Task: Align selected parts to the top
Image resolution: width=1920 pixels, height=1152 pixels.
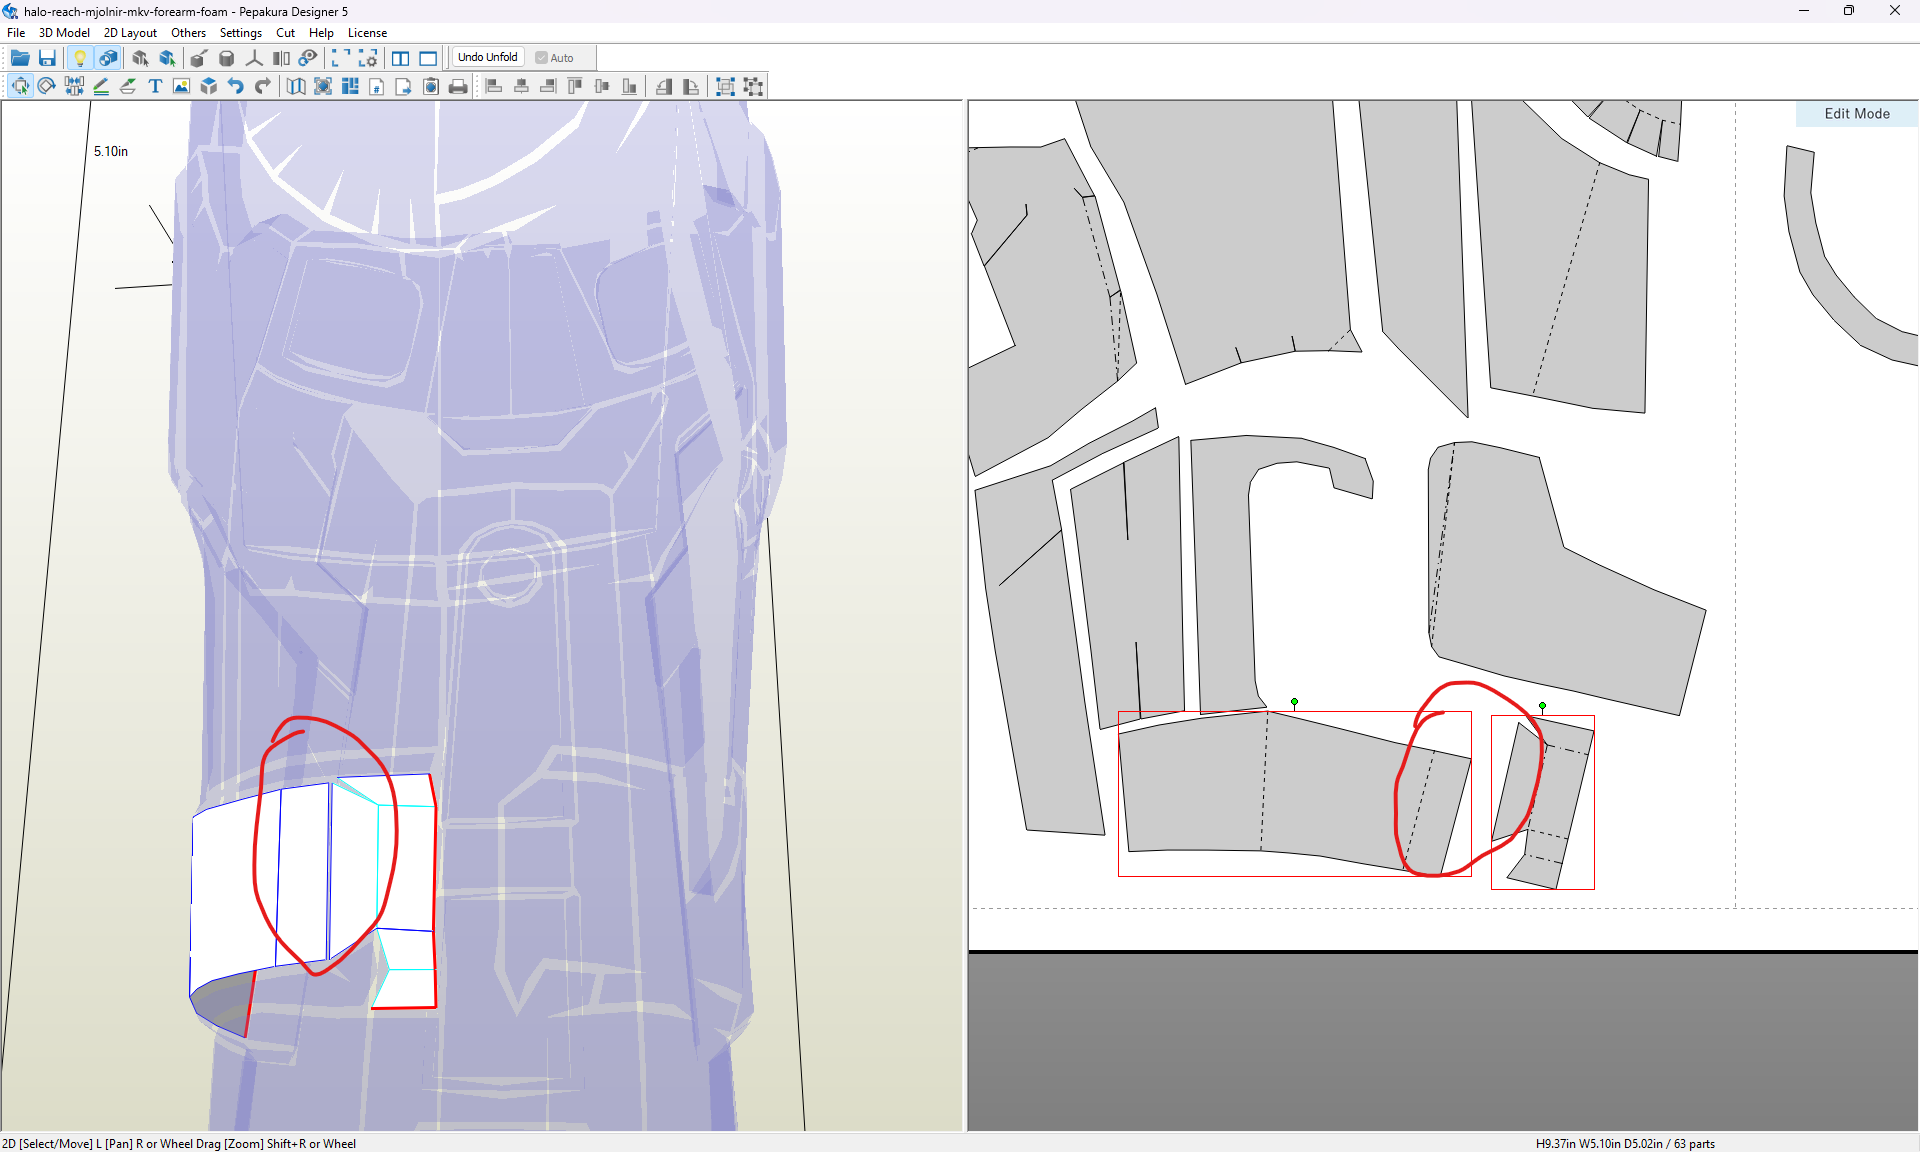Action: (575, 86)
